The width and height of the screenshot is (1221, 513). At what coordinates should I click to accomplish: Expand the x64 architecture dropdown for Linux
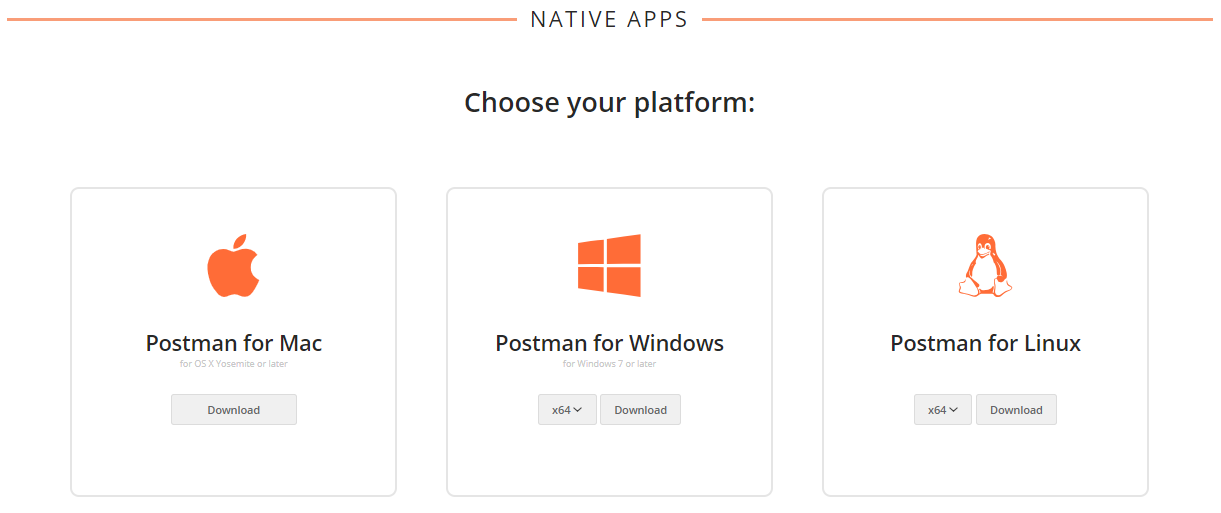tap(943, 410)
